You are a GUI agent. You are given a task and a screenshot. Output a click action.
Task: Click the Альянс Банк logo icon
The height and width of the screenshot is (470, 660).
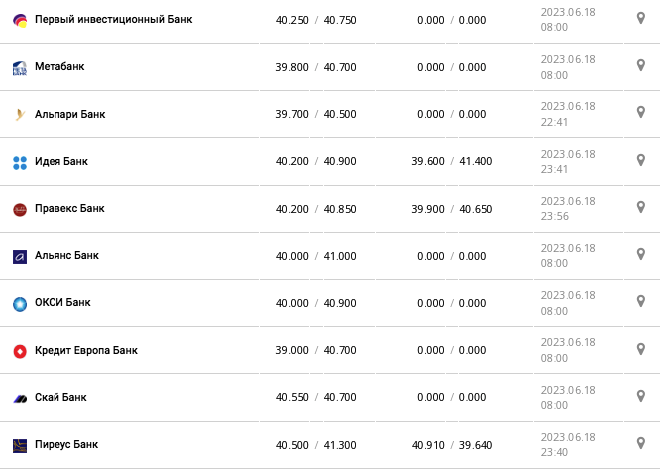[x=19, y=256]
